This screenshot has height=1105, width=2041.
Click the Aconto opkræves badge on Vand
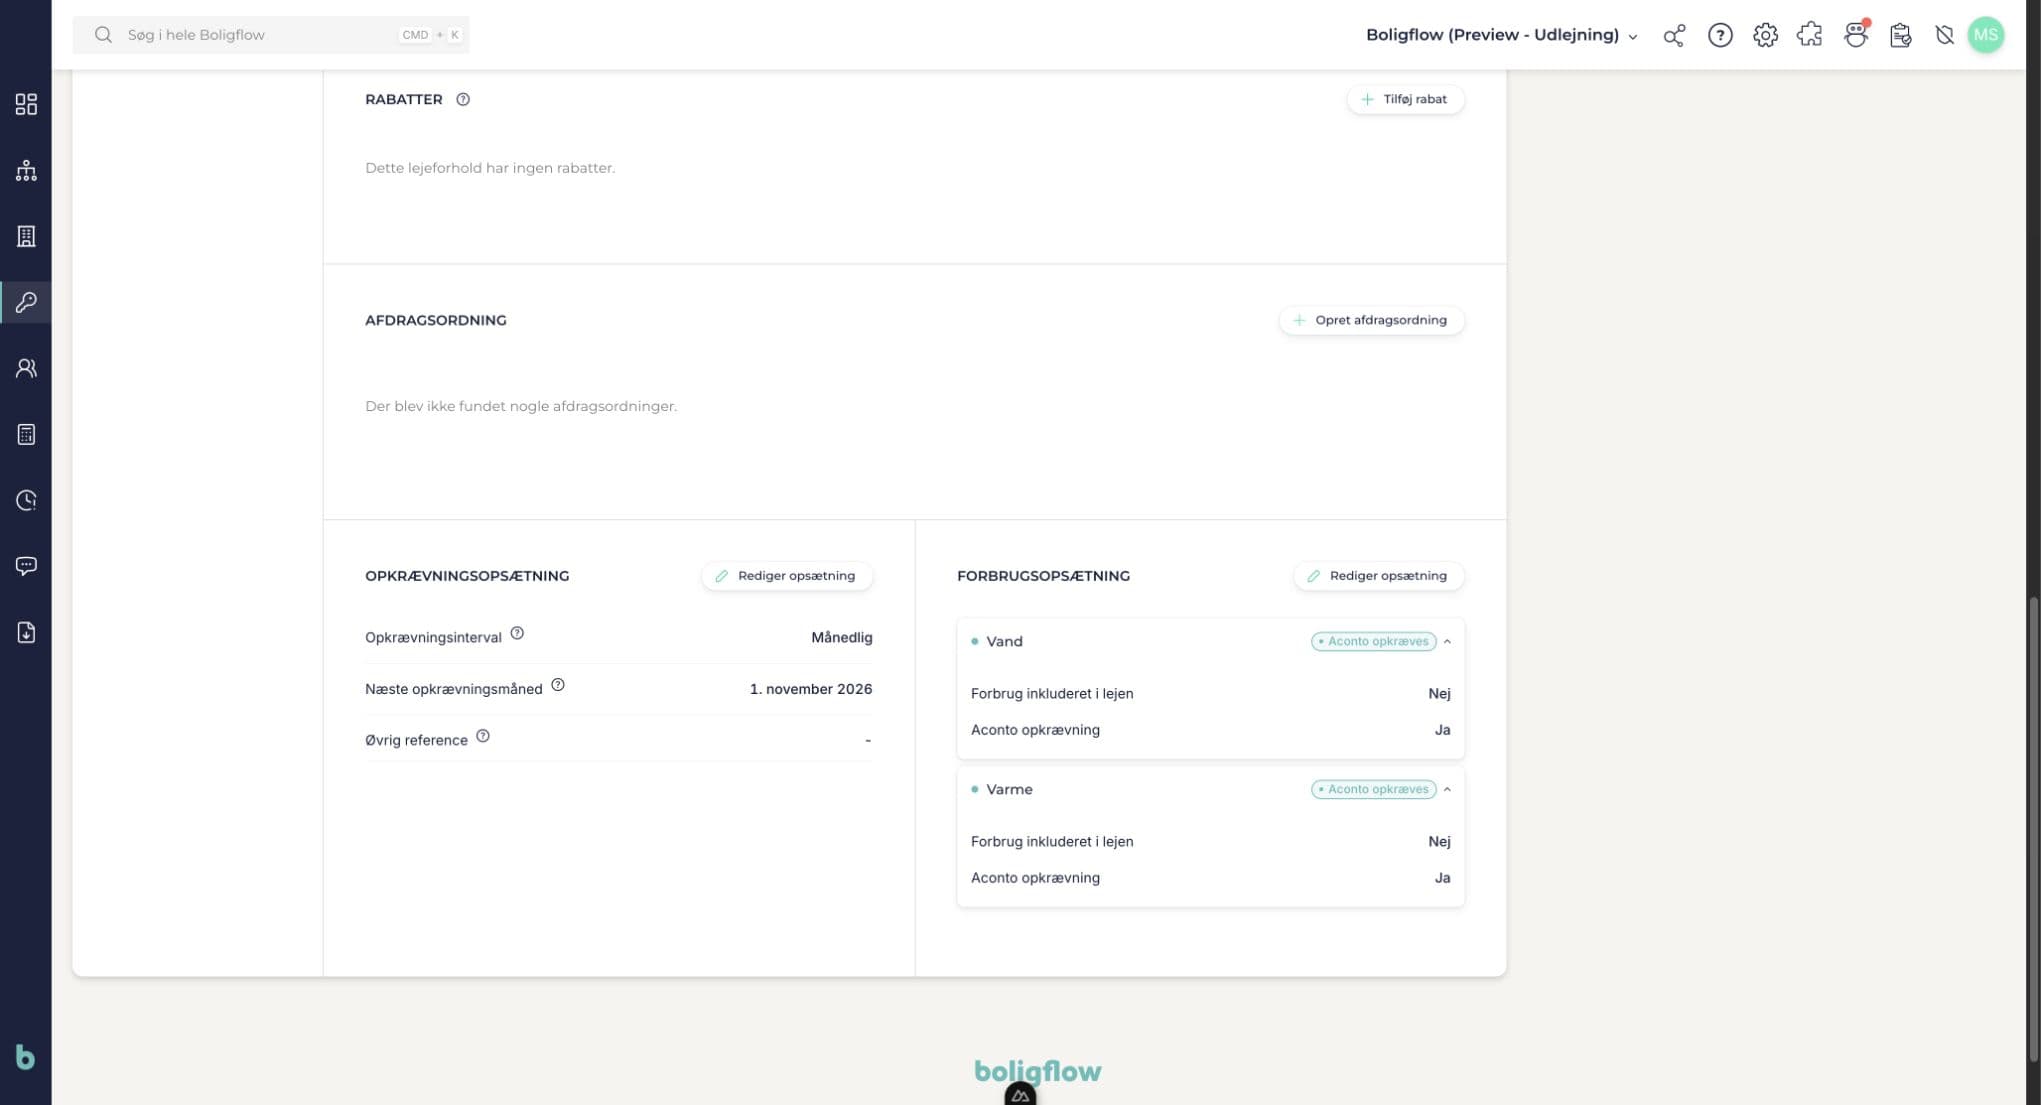pyautogui.click(x=1374, y=641)
